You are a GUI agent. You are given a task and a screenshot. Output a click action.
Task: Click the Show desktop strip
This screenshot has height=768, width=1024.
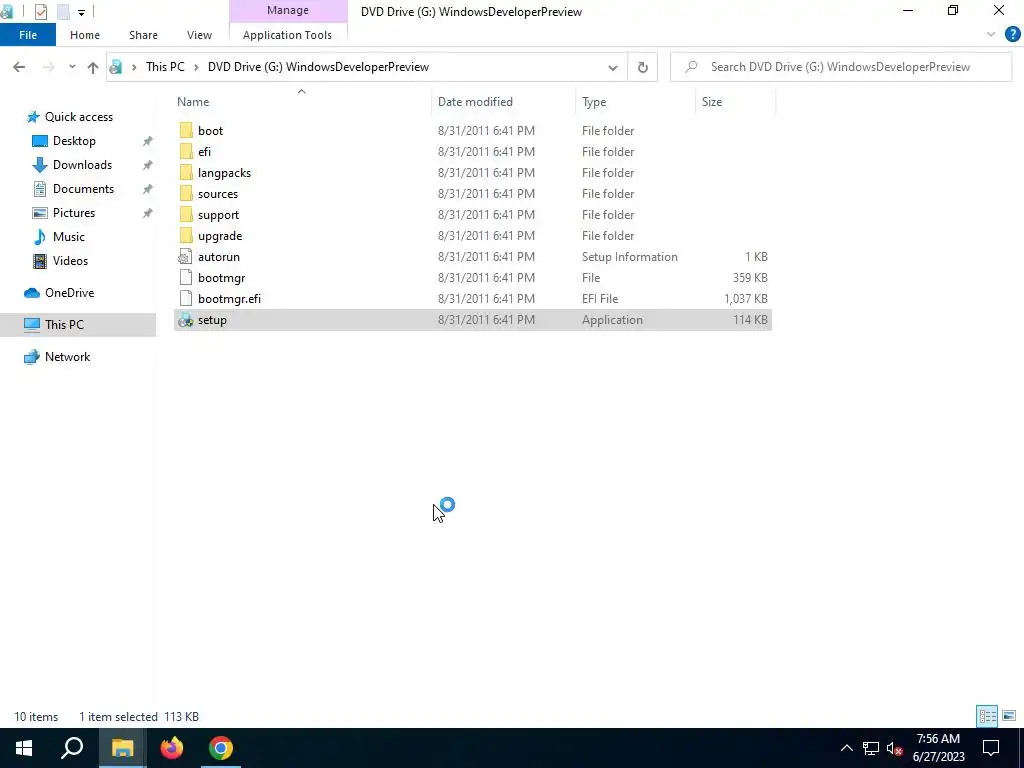1021,748
